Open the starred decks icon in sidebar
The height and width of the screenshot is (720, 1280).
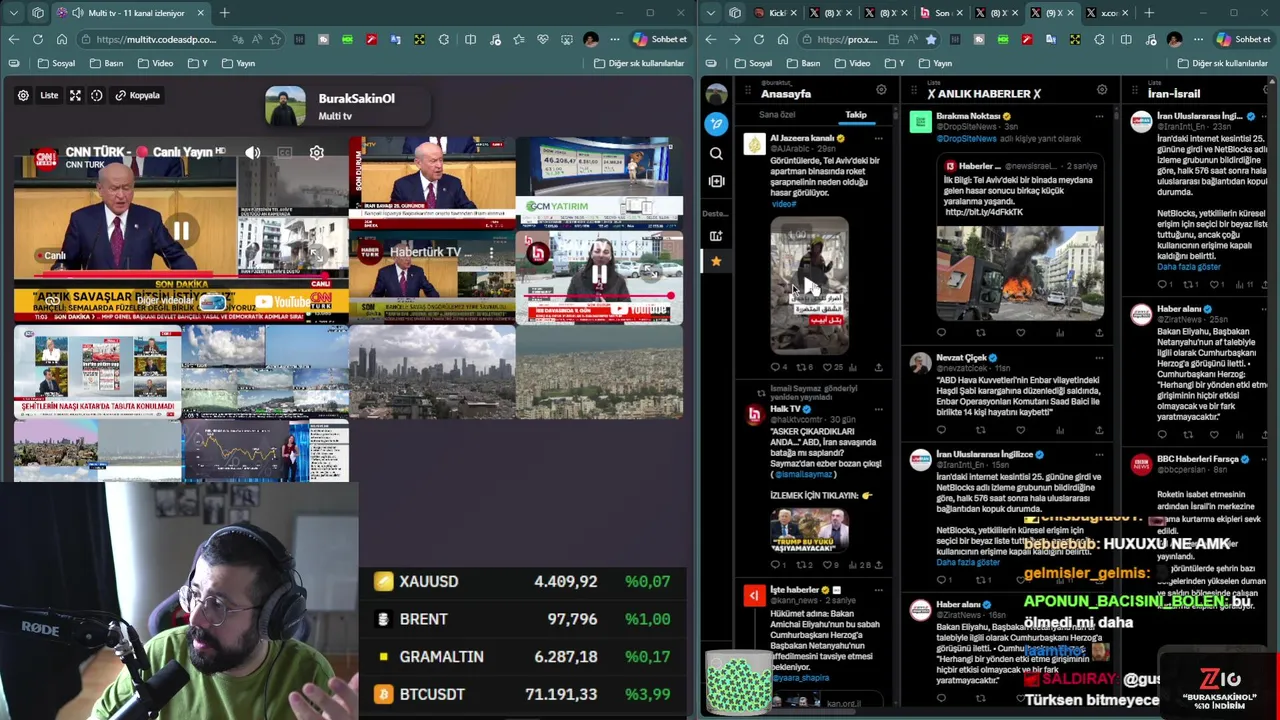pos(715,261)
